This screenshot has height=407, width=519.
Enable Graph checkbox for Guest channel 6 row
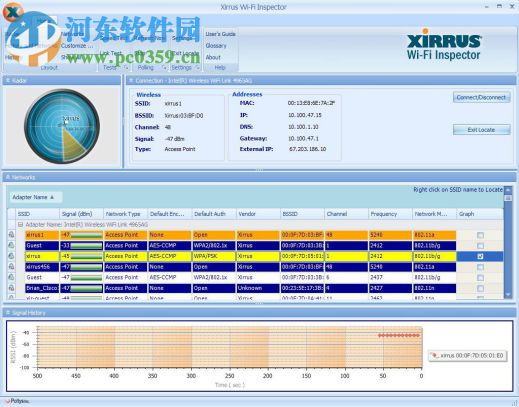pyautogui.click(x=480, y=278)
